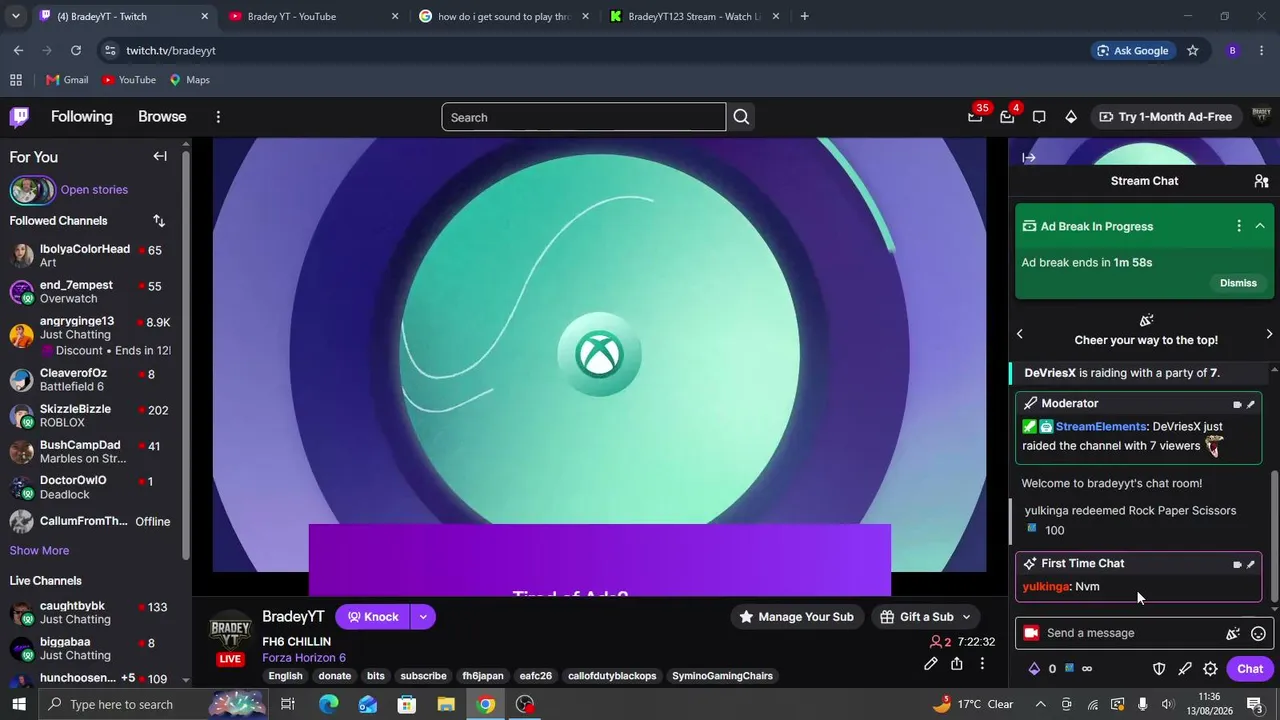
Task: Open StreamElements username in chat
Action: 1101,426
